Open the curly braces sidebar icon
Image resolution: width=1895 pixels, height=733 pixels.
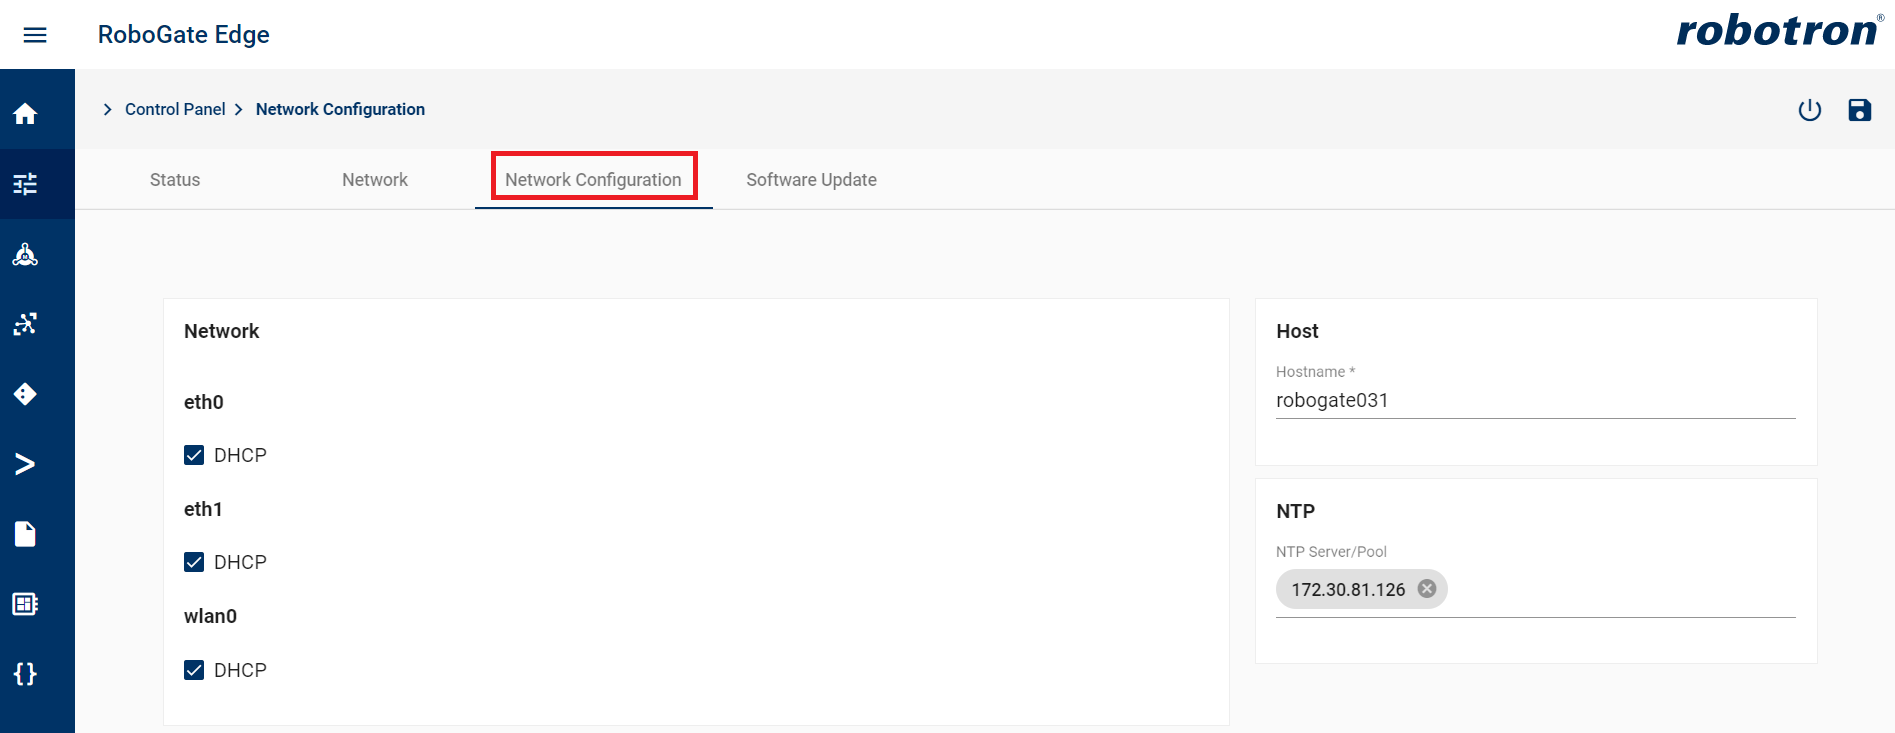pyautogui.click(x=25, y=674)
